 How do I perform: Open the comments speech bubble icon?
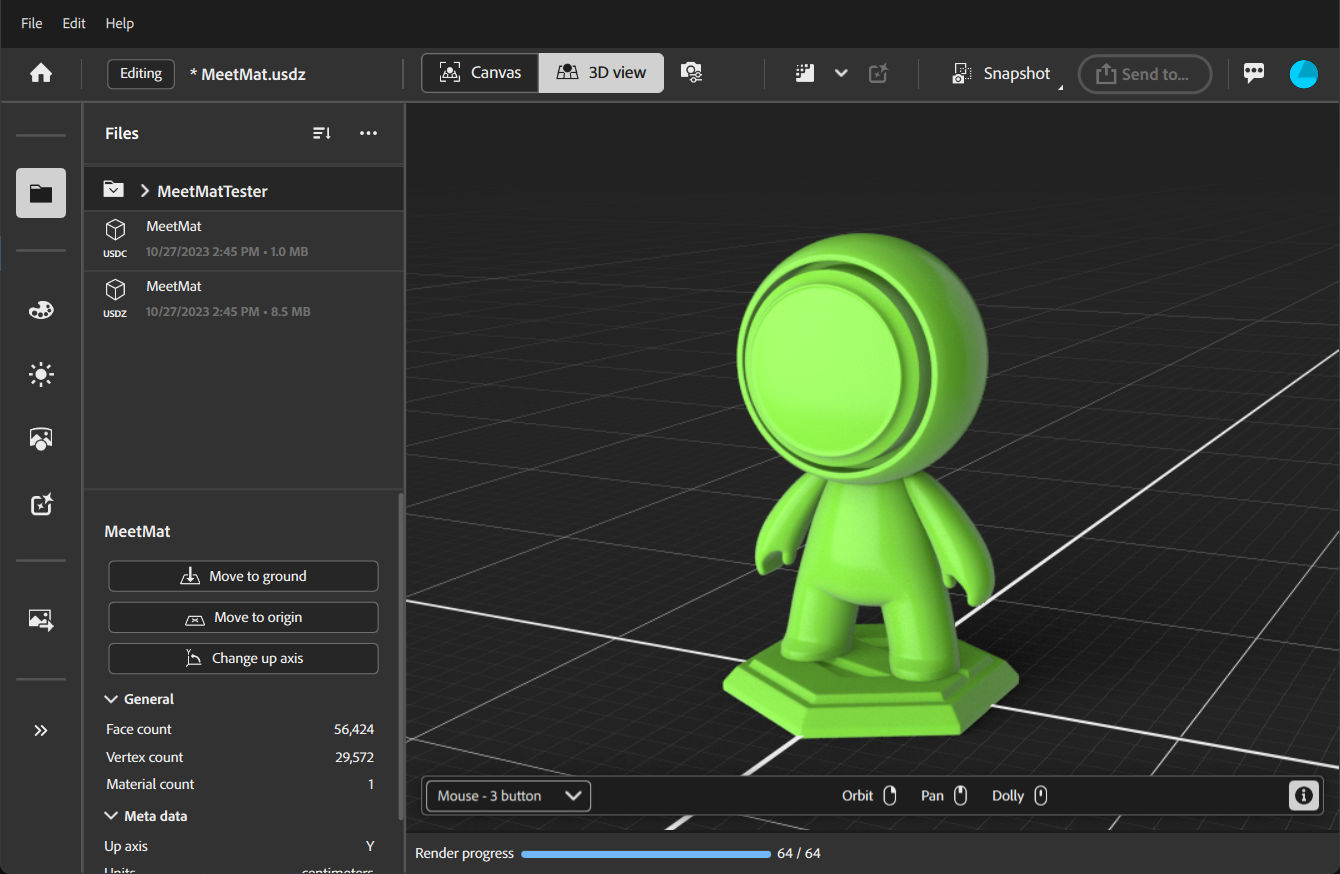point(1254,73)
